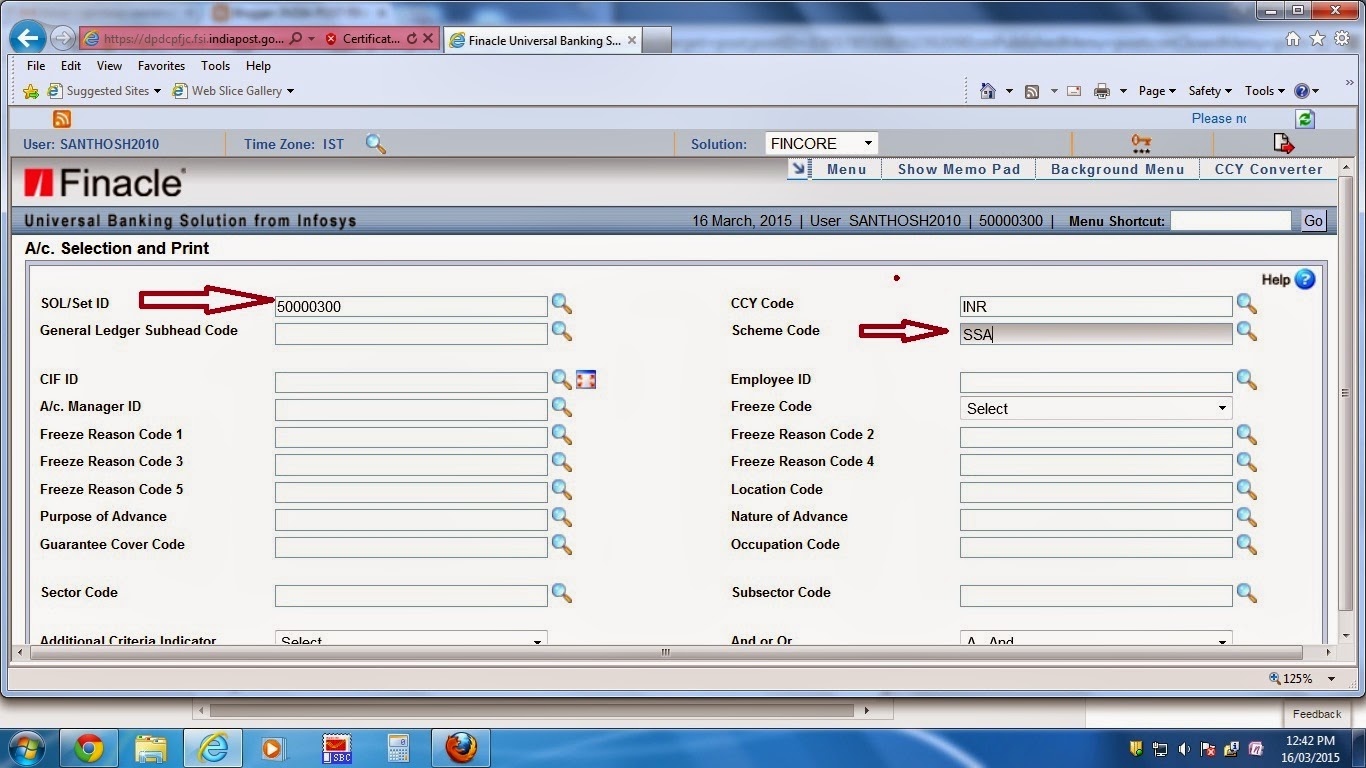Open Freeze Reason Code 1 lookup
Image resolution: width=1366 pixels, height=768 pixels.
[x=562, y=435]
